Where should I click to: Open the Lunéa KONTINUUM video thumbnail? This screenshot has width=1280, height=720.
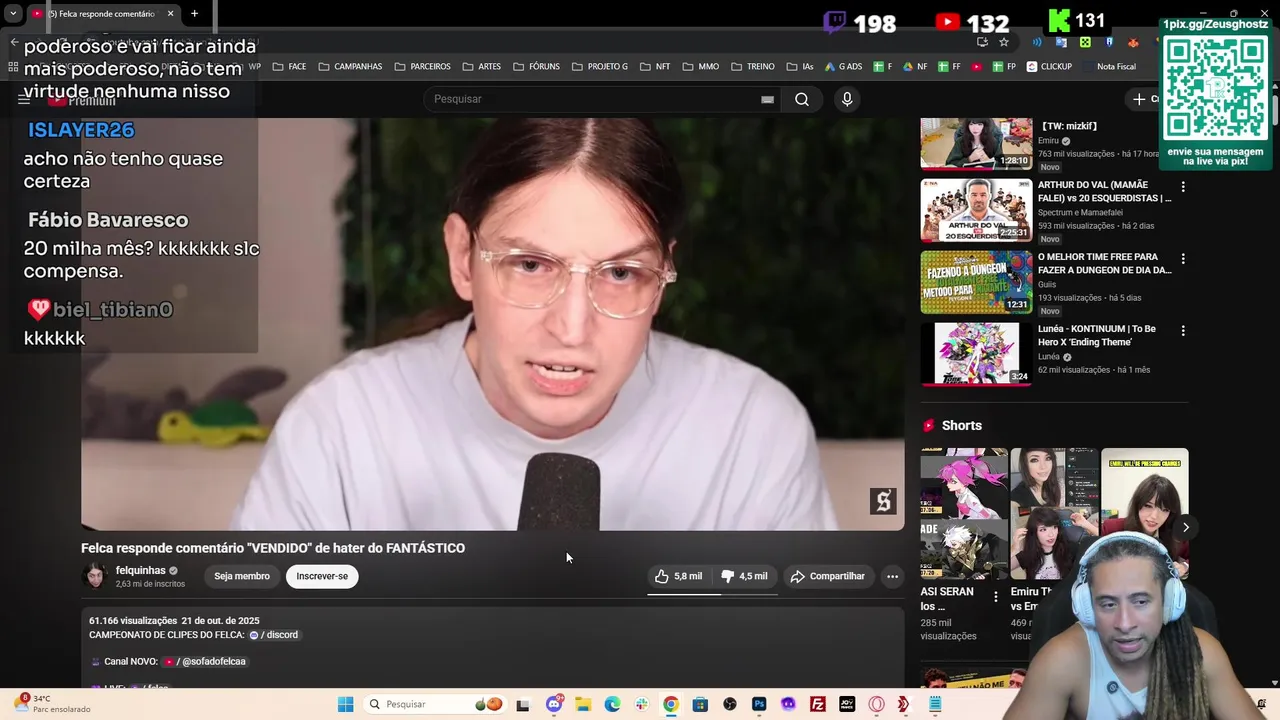point(976,354)
